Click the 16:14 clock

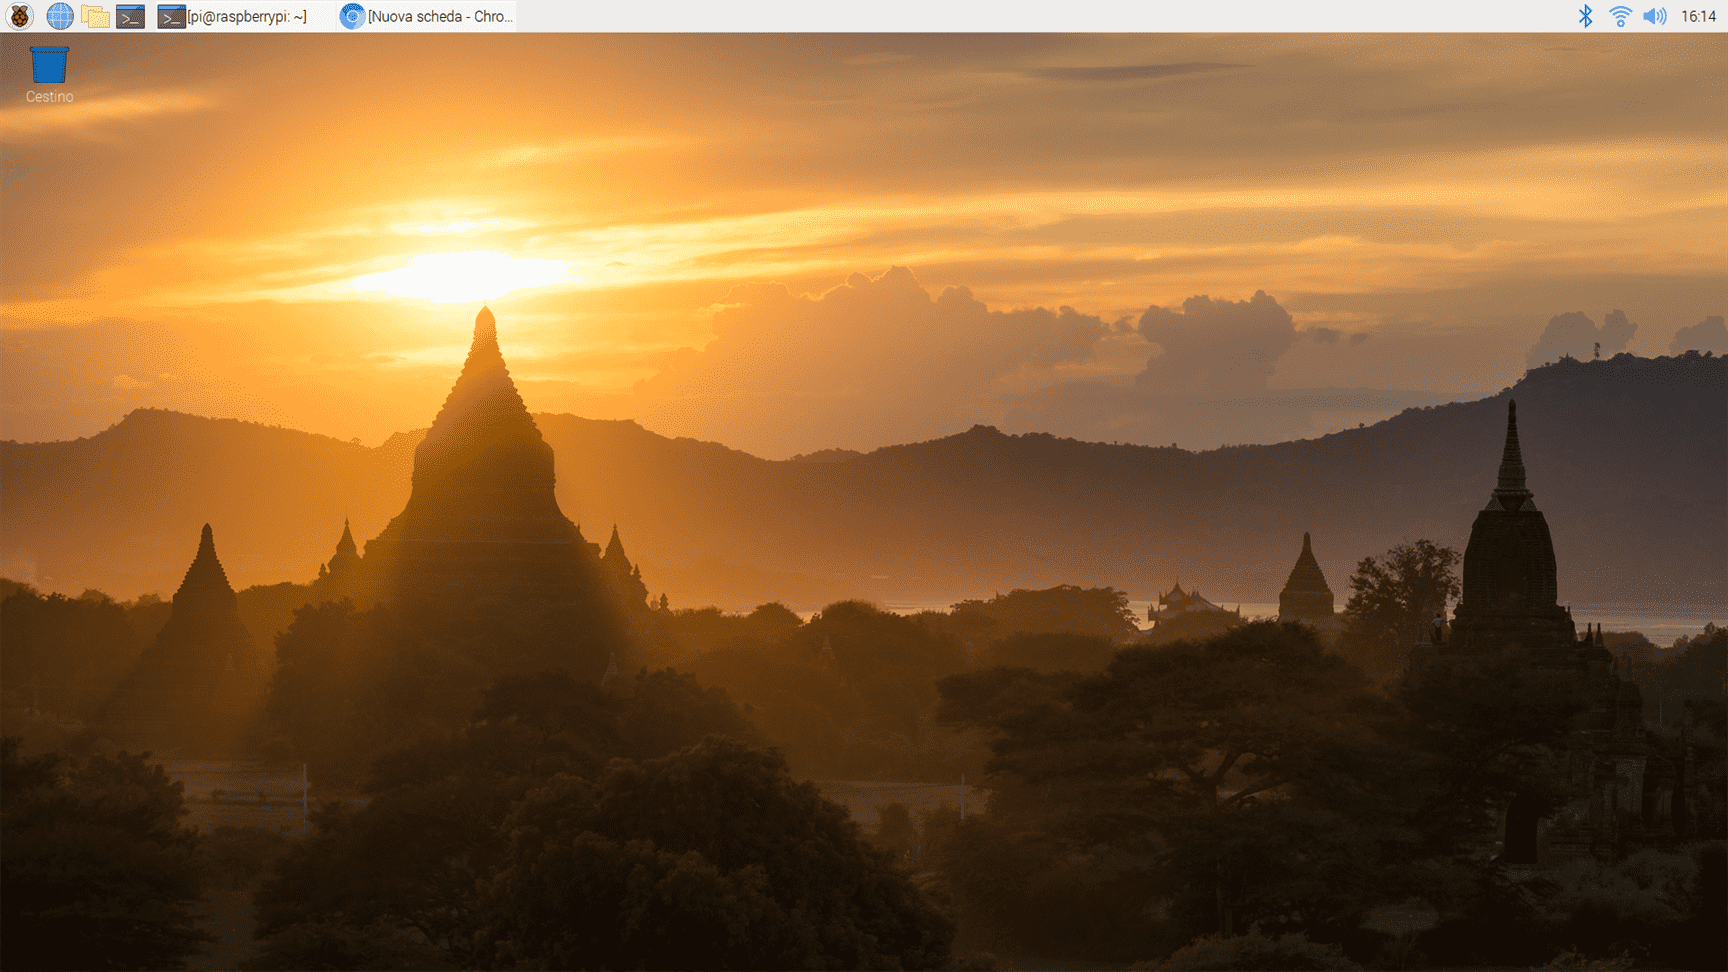click(x=1698, y=16)
